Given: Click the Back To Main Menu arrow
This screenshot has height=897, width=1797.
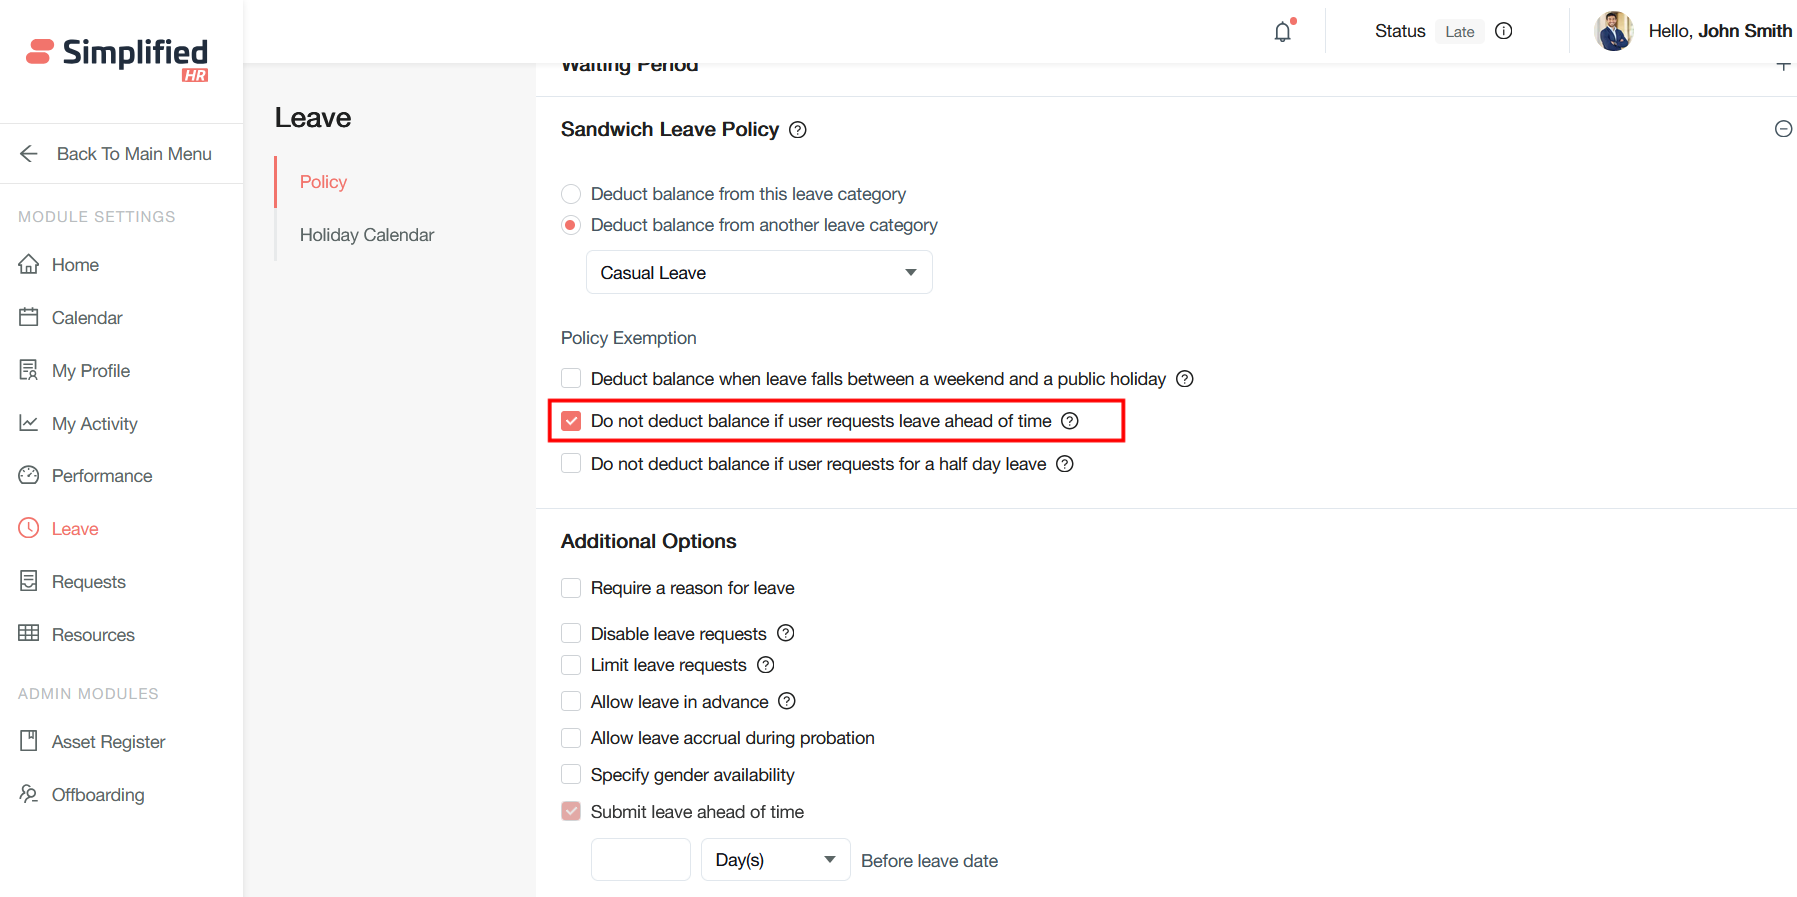Looking at the screenshot, I should pyautogui.click(x=29, y=154).
